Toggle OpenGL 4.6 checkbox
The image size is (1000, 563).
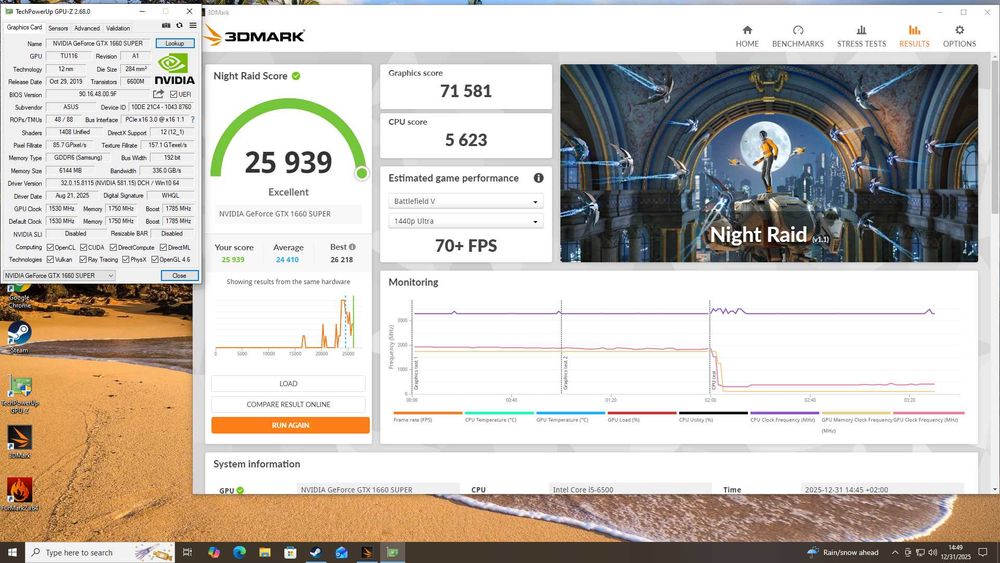click(x=155, y=260)
